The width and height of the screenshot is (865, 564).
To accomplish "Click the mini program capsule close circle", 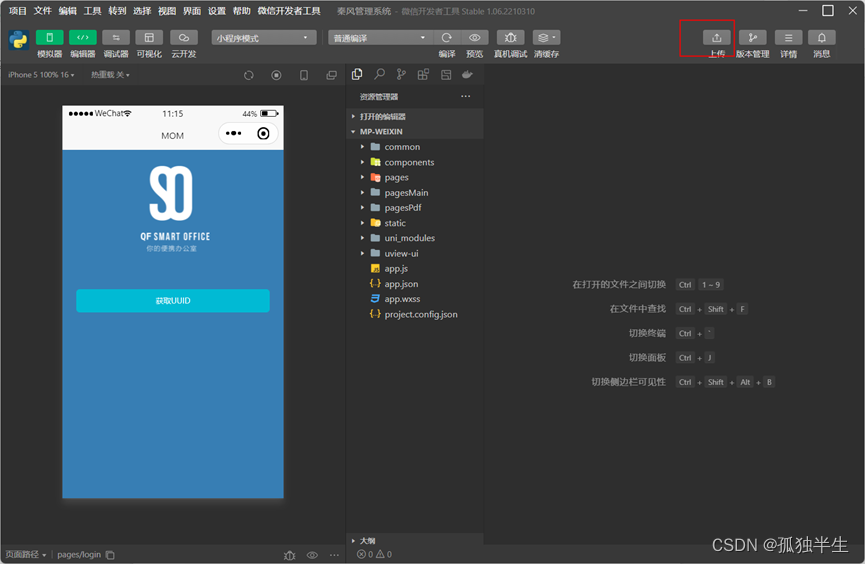I will [x=263, y=133].
